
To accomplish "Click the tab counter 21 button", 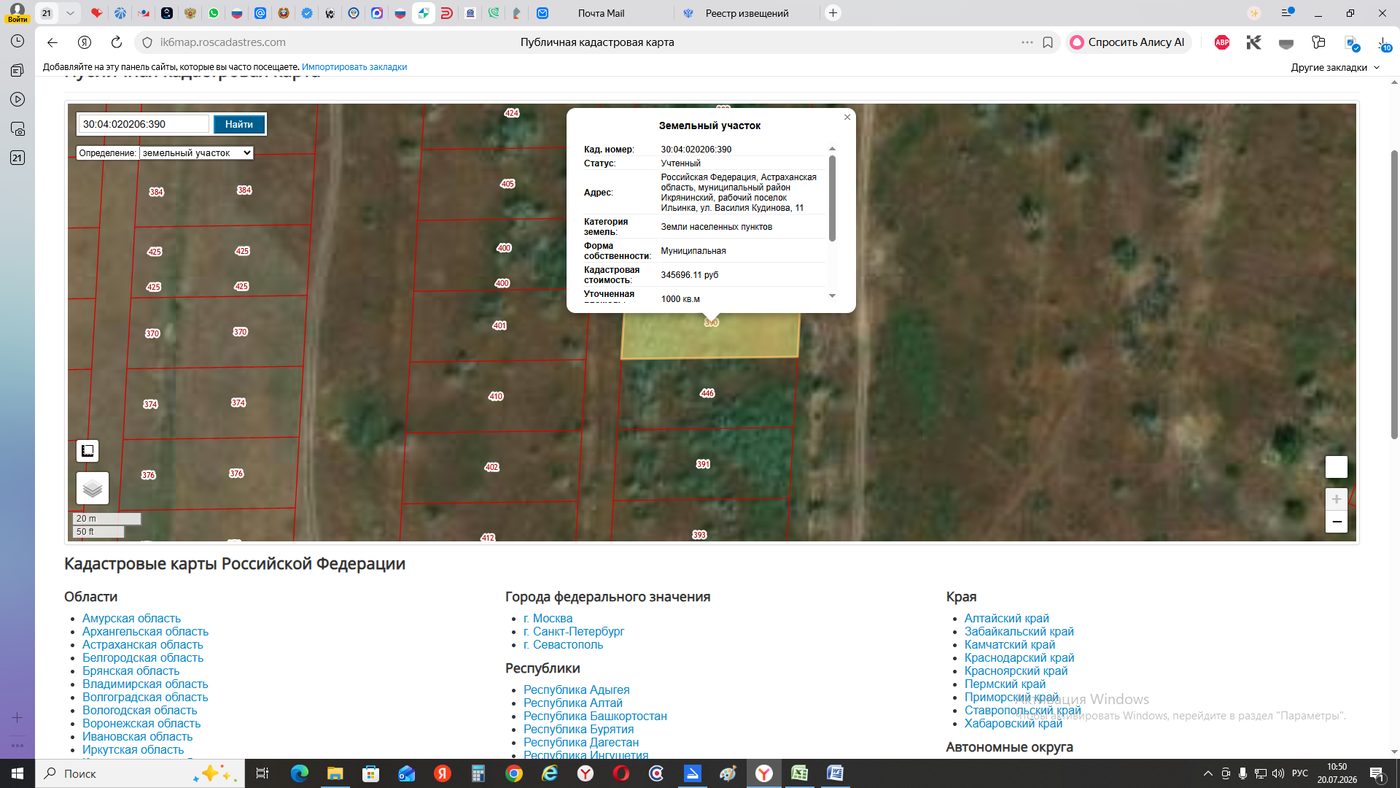I will (x=47, y=13).
